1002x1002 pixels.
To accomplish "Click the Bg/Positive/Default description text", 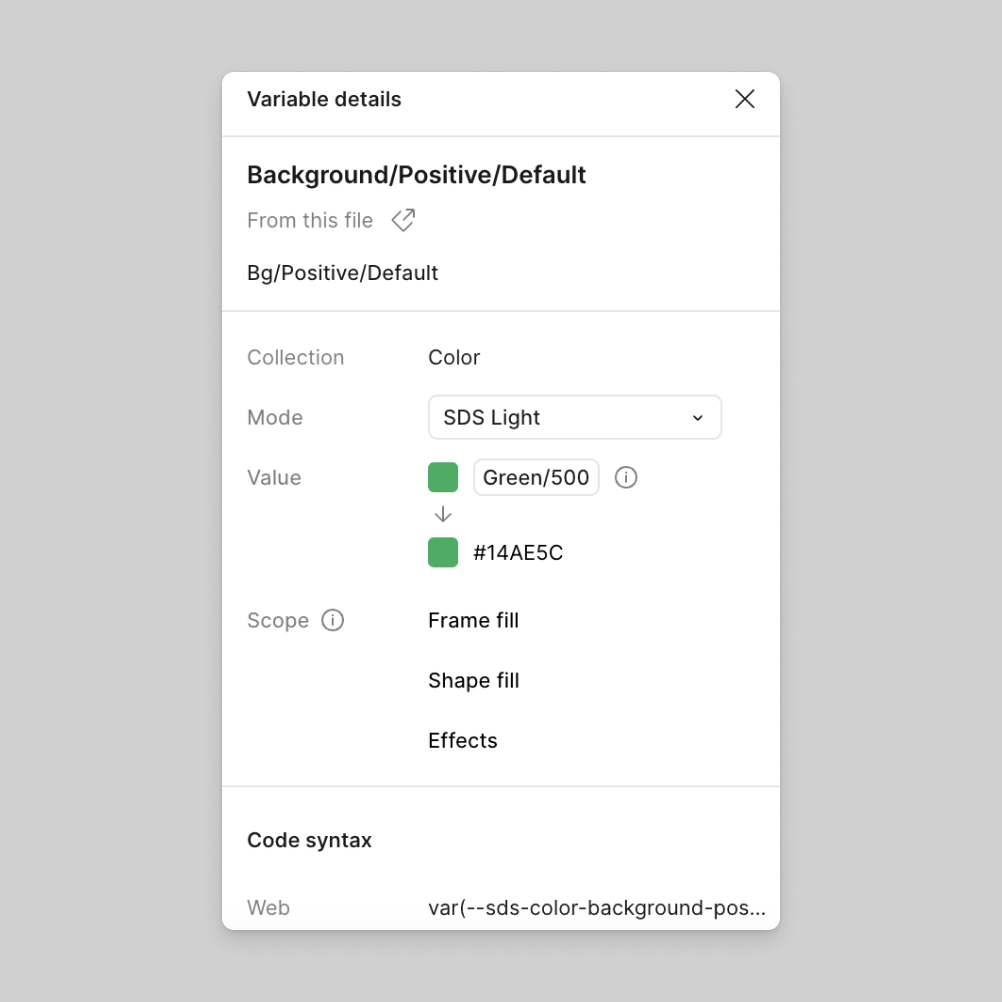I will pos(342,273).
